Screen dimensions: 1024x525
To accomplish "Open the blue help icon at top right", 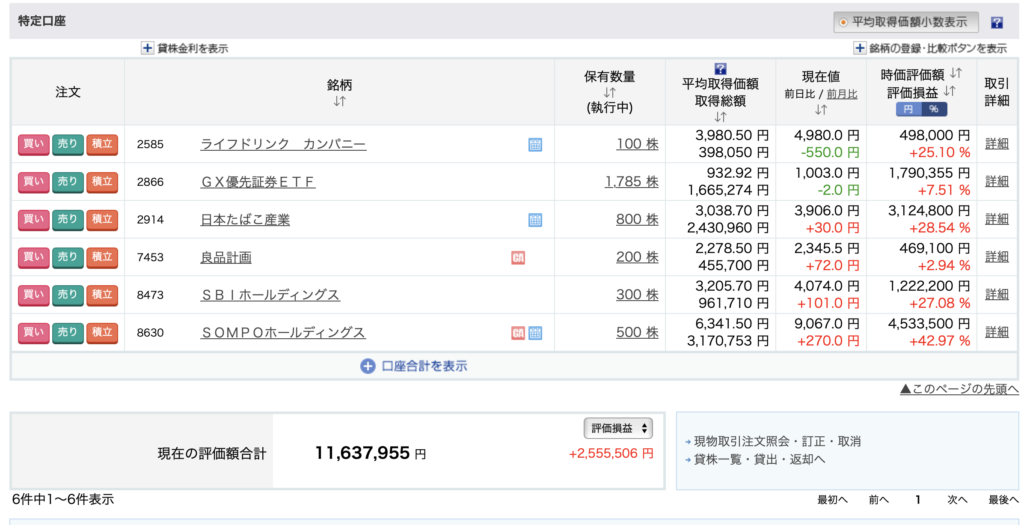I will 996,22.
